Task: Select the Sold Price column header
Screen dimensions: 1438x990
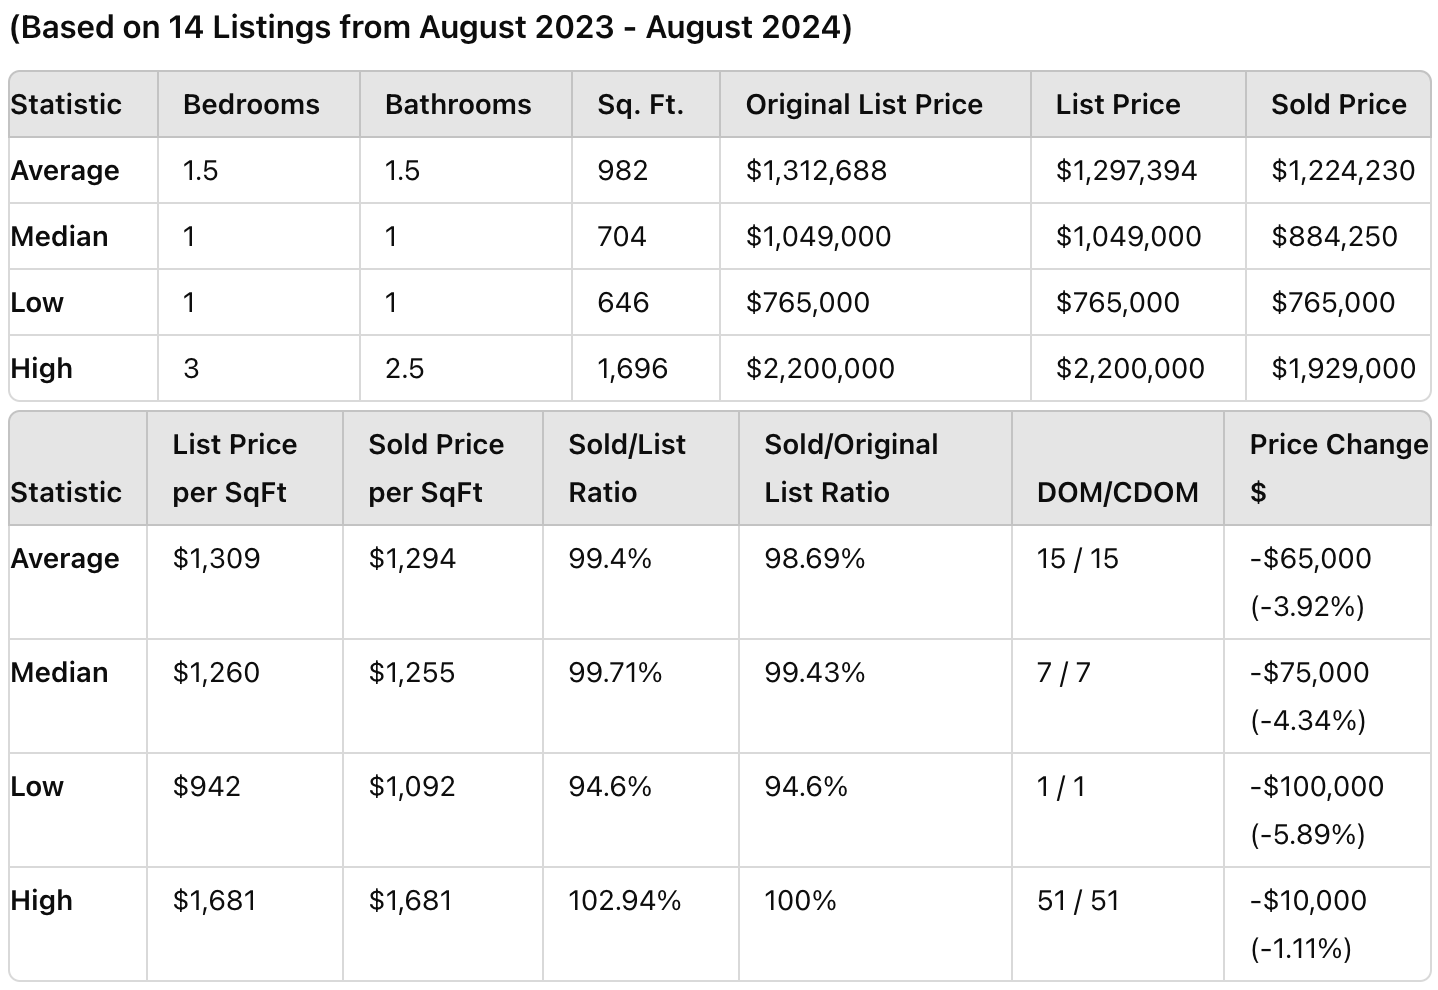Action: pyautogui.click(x=1338, y=104)
